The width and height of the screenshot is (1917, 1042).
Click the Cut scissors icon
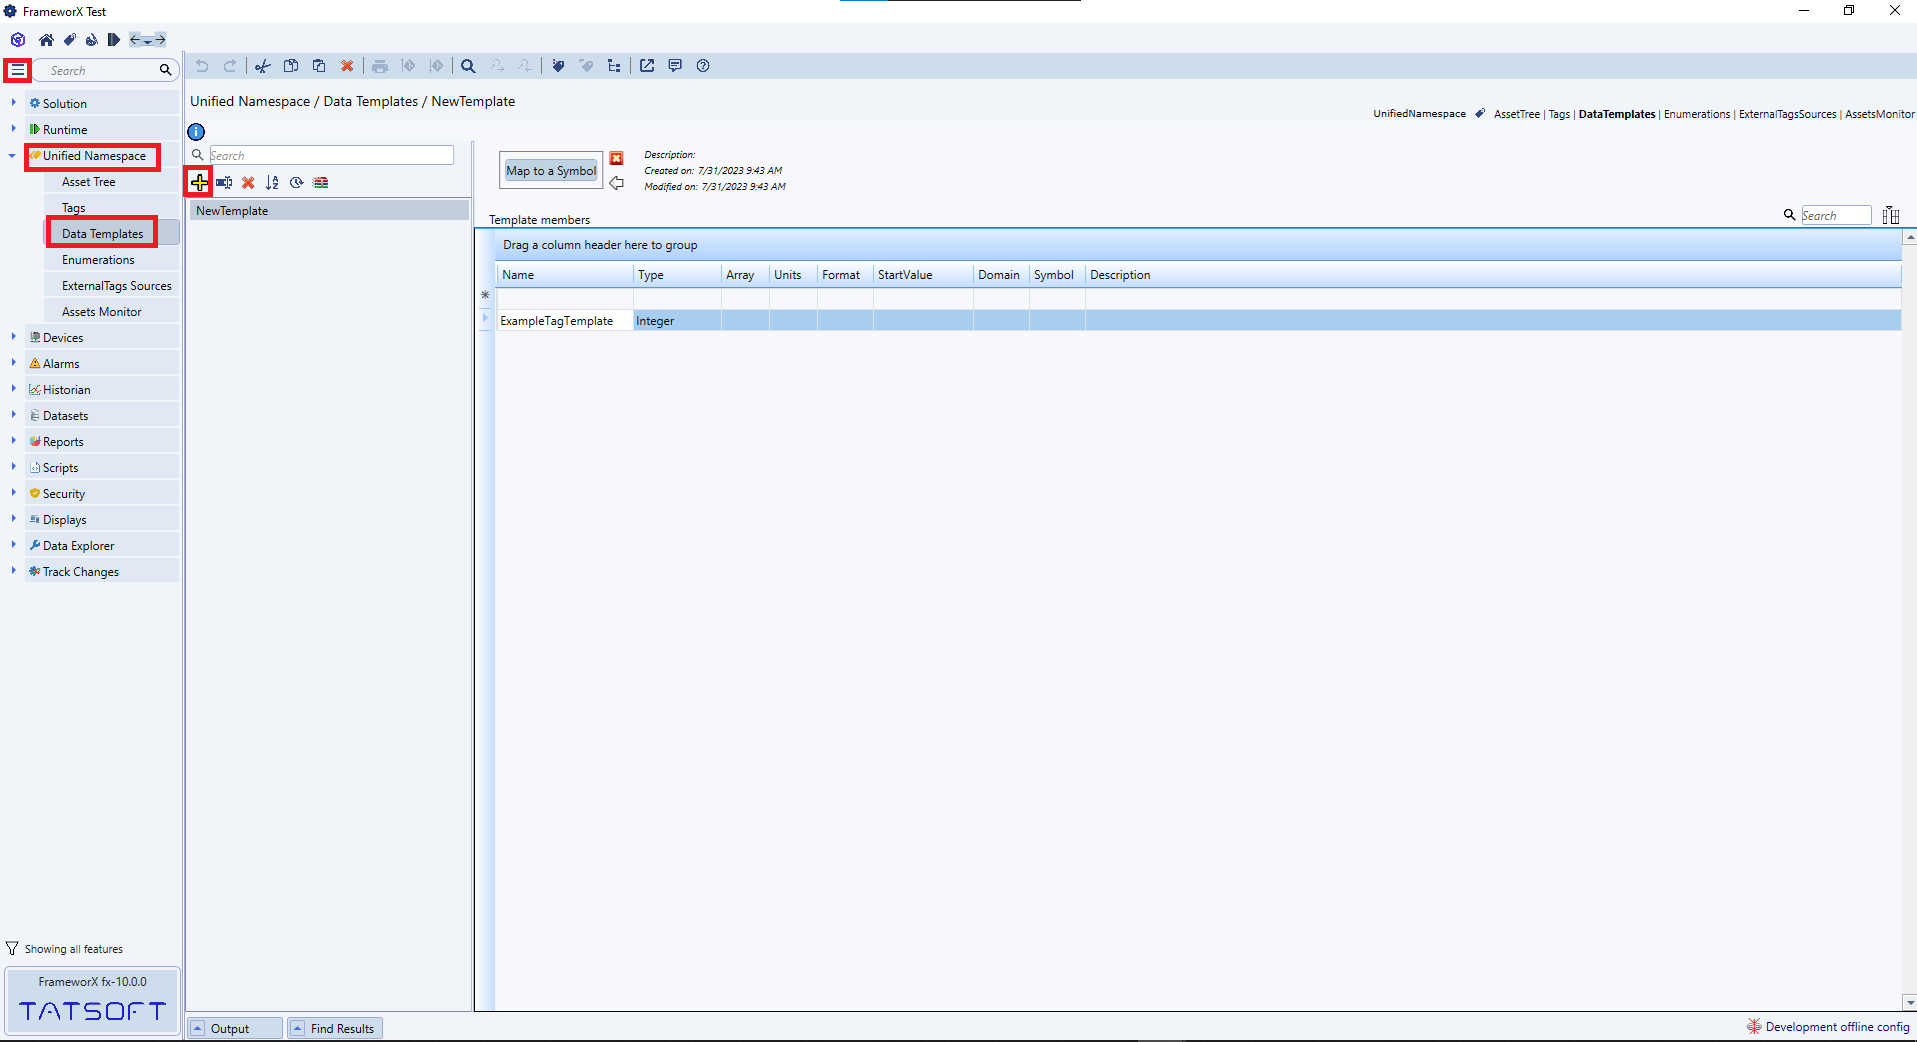click(262, 66)
